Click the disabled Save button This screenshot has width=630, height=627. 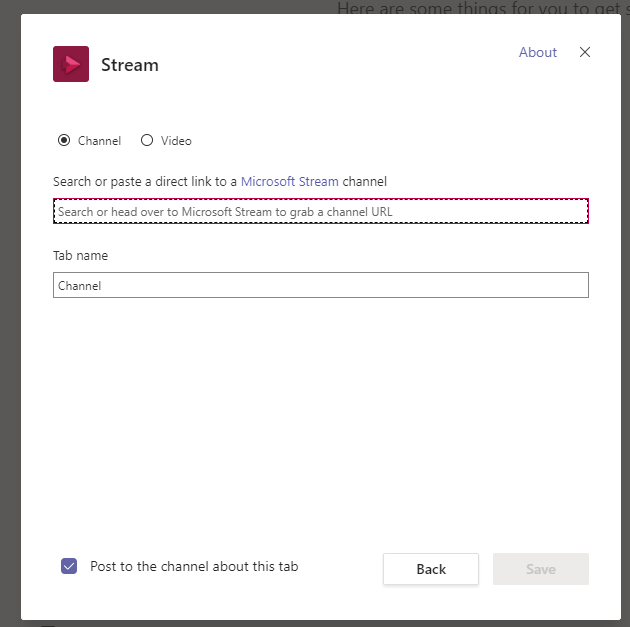pos(541,569)
